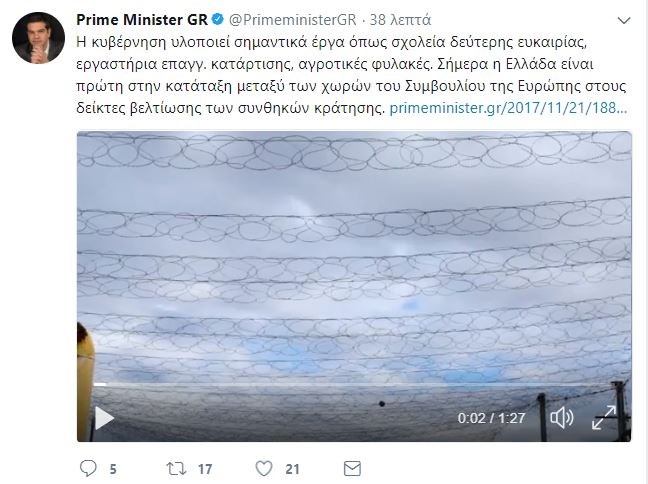Click the reply speech bubble icon
This screenshot has height=484, width=648.
tap(88, 468)
